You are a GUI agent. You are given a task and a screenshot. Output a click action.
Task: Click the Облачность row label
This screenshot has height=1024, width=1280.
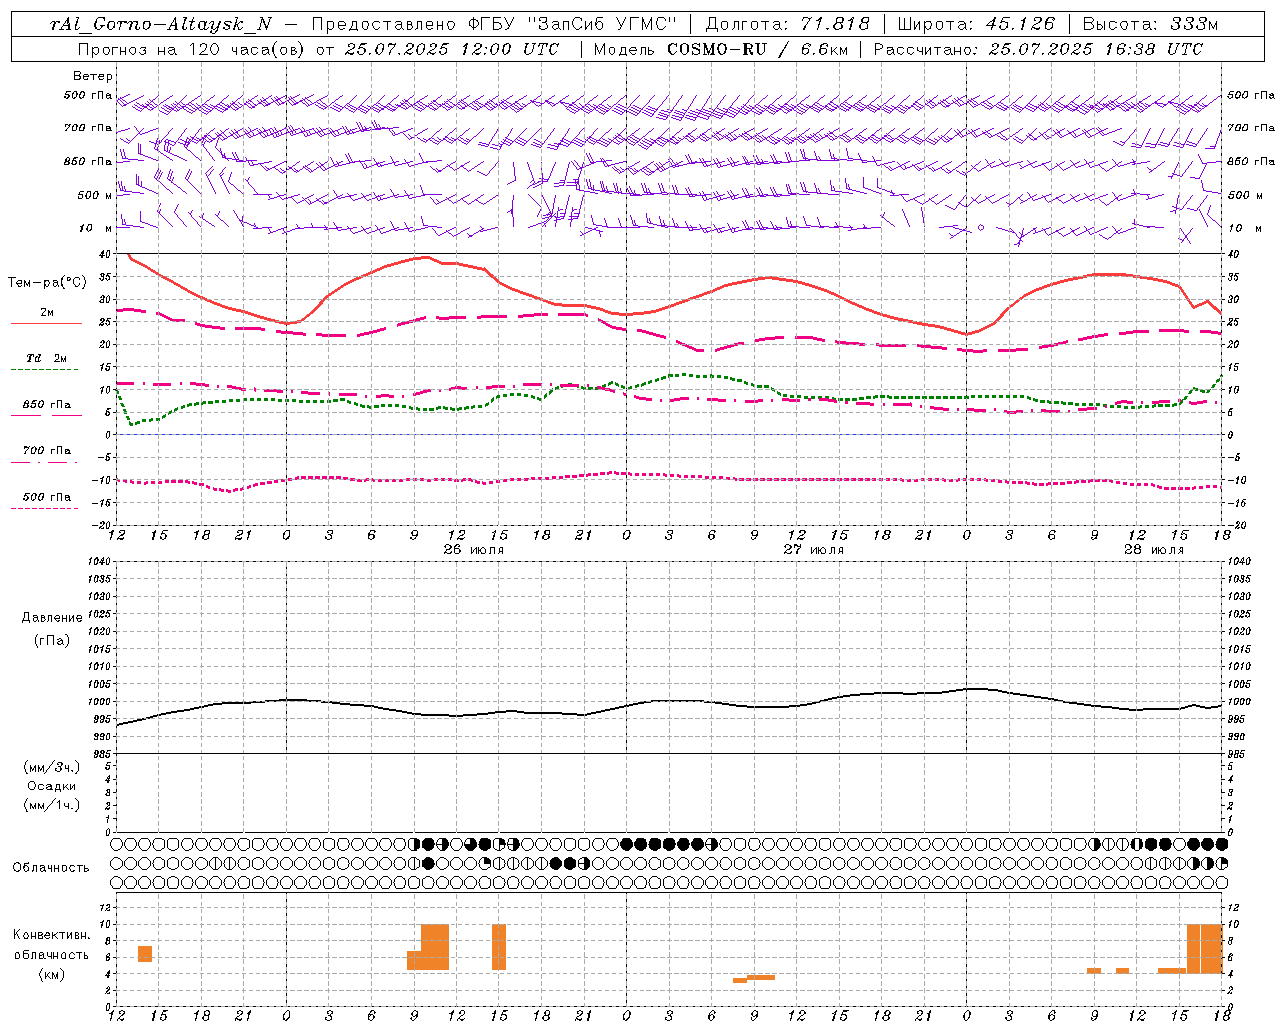51,868
